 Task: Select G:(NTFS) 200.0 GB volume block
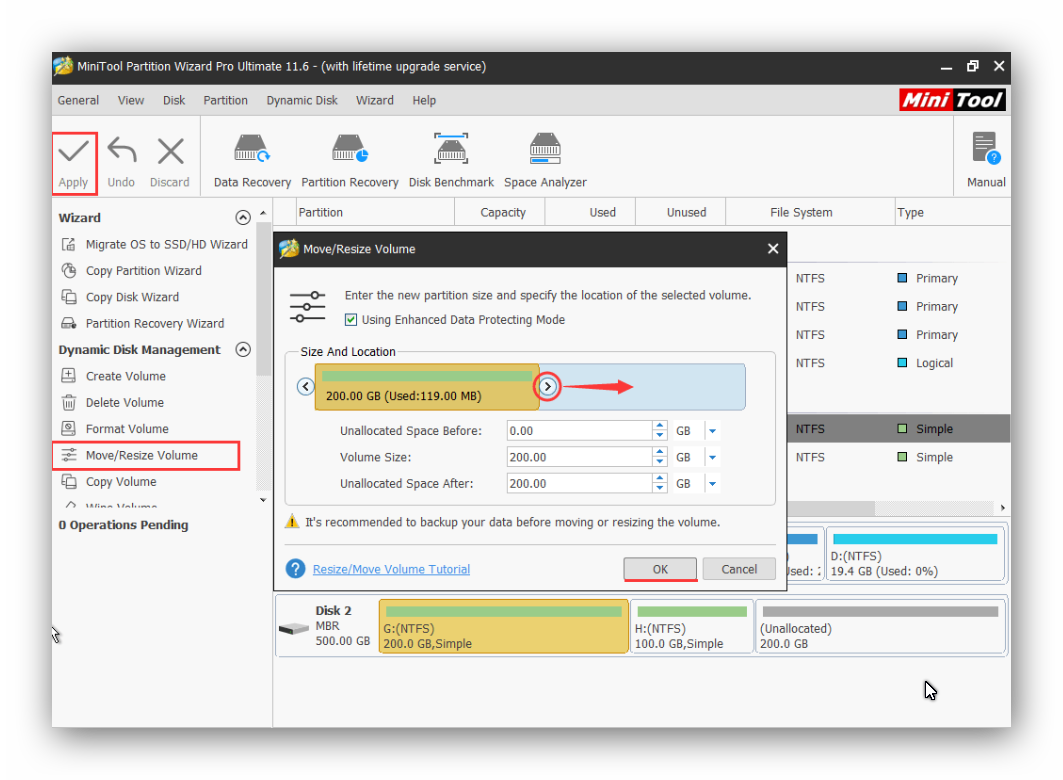tap(504, 626)
